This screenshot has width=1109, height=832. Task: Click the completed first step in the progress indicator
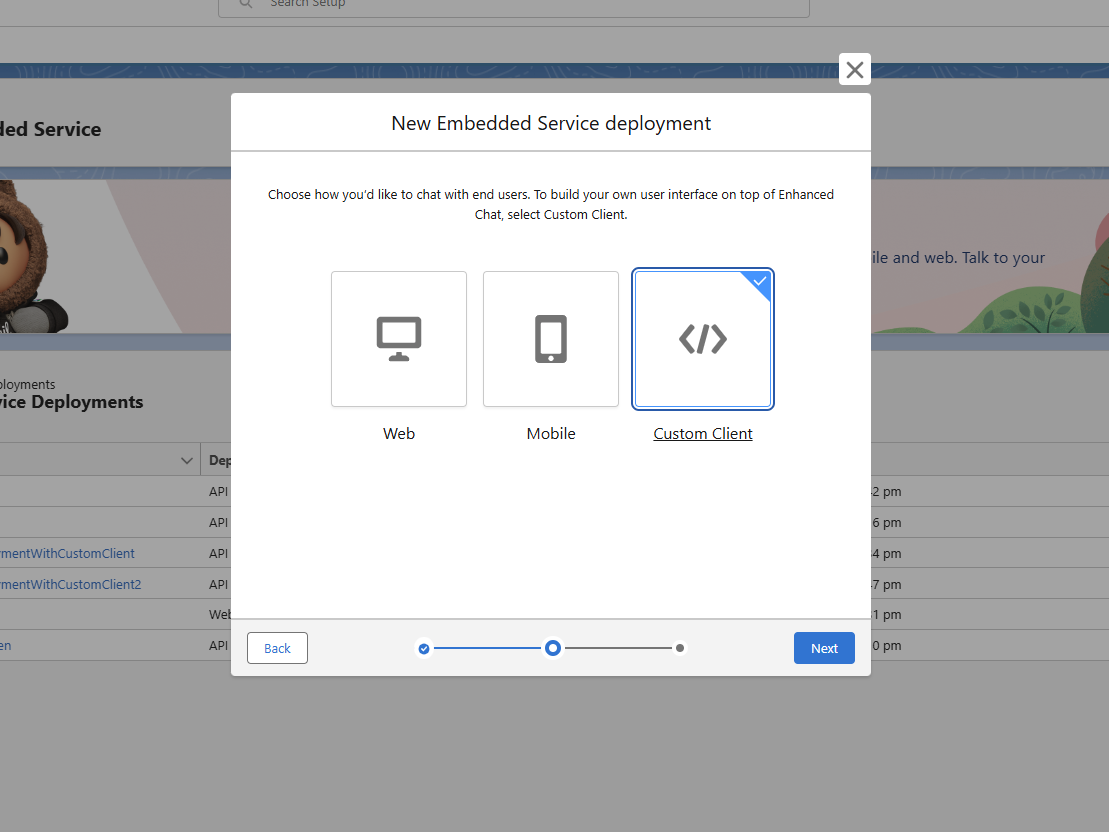424,648
